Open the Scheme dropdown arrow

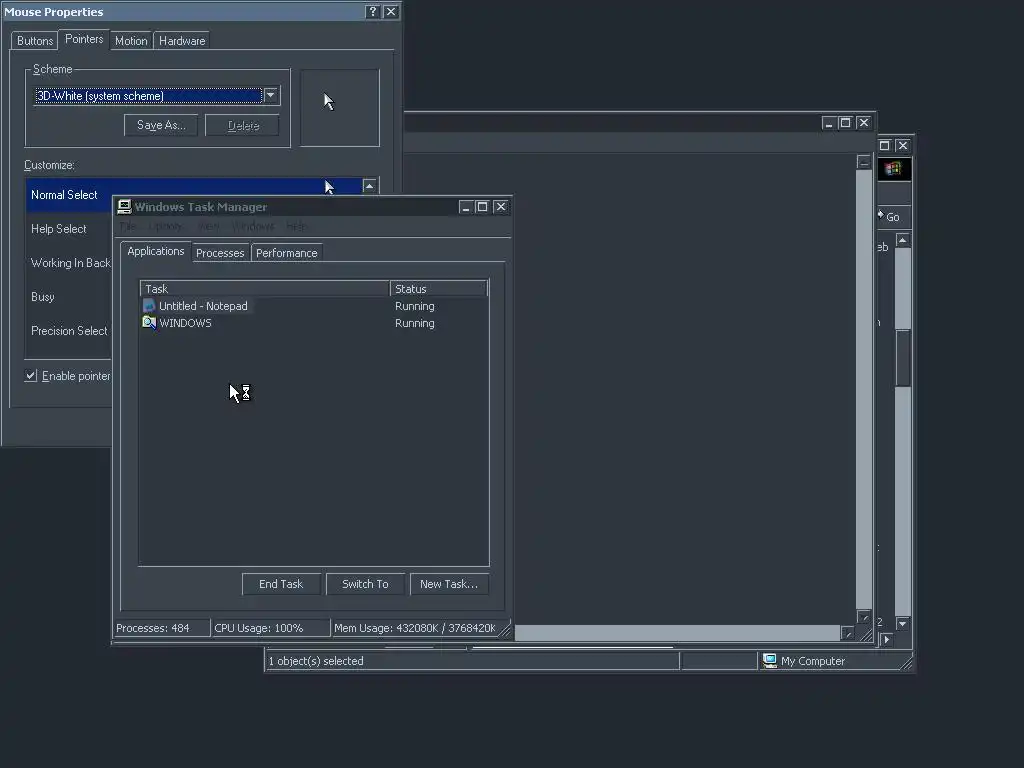(270, 95)
